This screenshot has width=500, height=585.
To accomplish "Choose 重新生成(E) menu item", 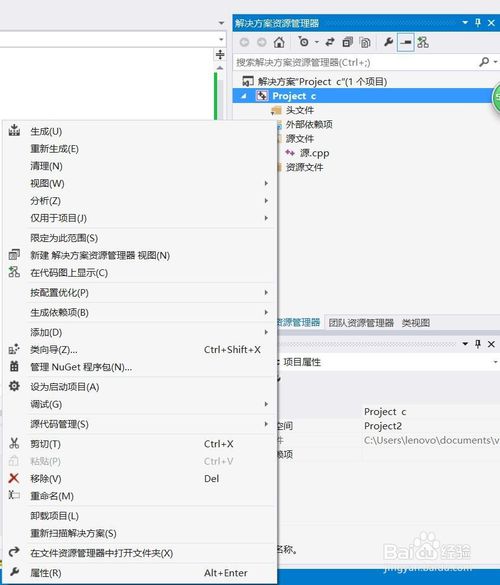I will [x=140, y=149].
